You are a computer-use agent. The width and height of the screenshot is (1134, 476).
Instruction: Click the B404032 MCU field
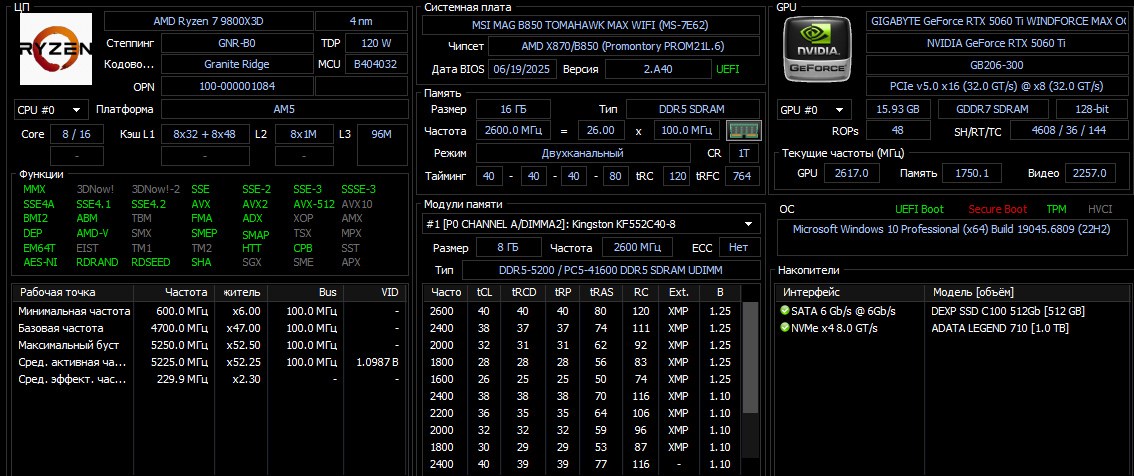[376, 64]
